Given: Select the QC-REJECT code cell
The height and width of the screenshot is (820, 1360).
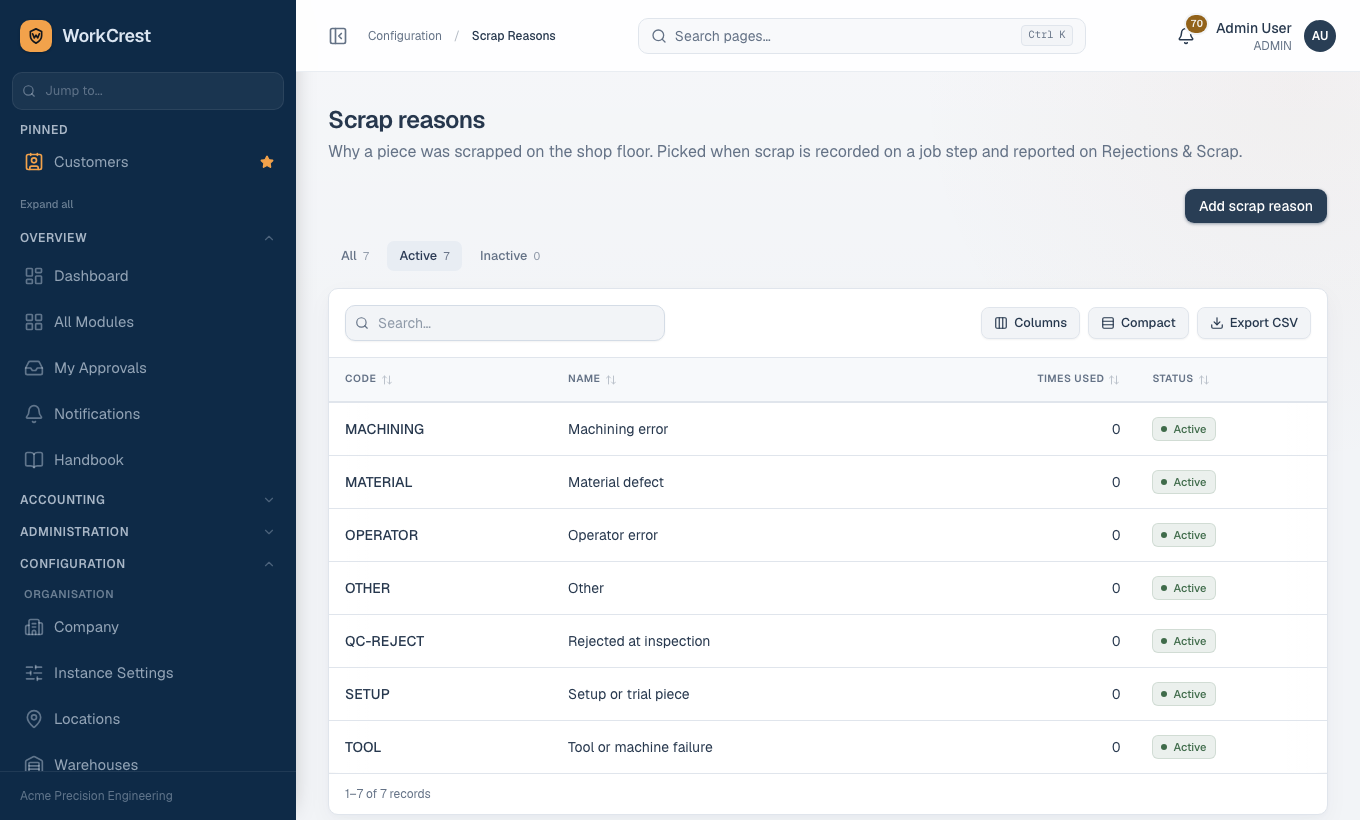Looking at the screenshot, I should click(x=385, y=641).
